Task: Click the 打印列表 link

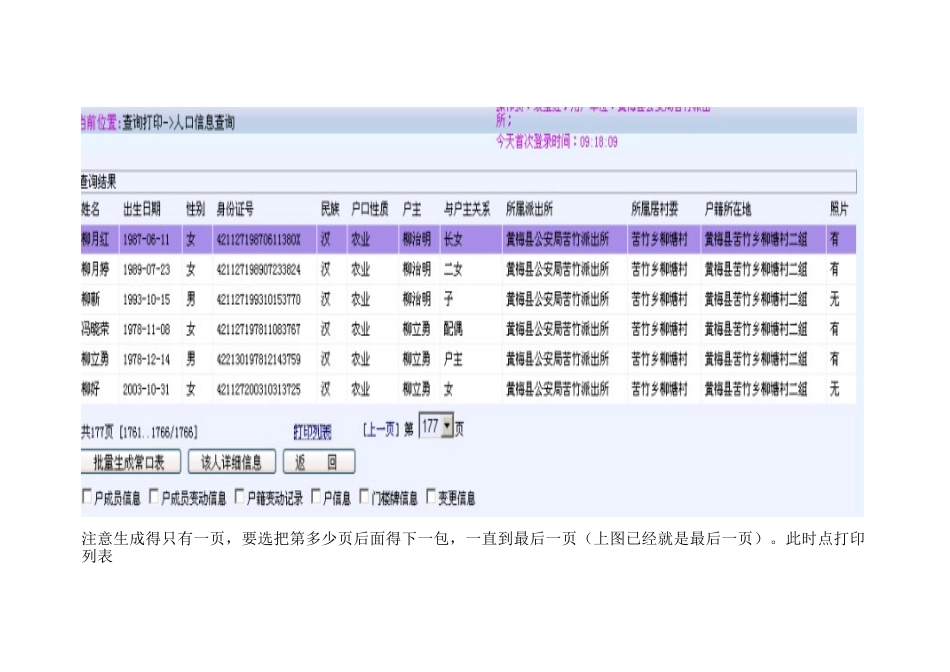Action: point(313,432)
